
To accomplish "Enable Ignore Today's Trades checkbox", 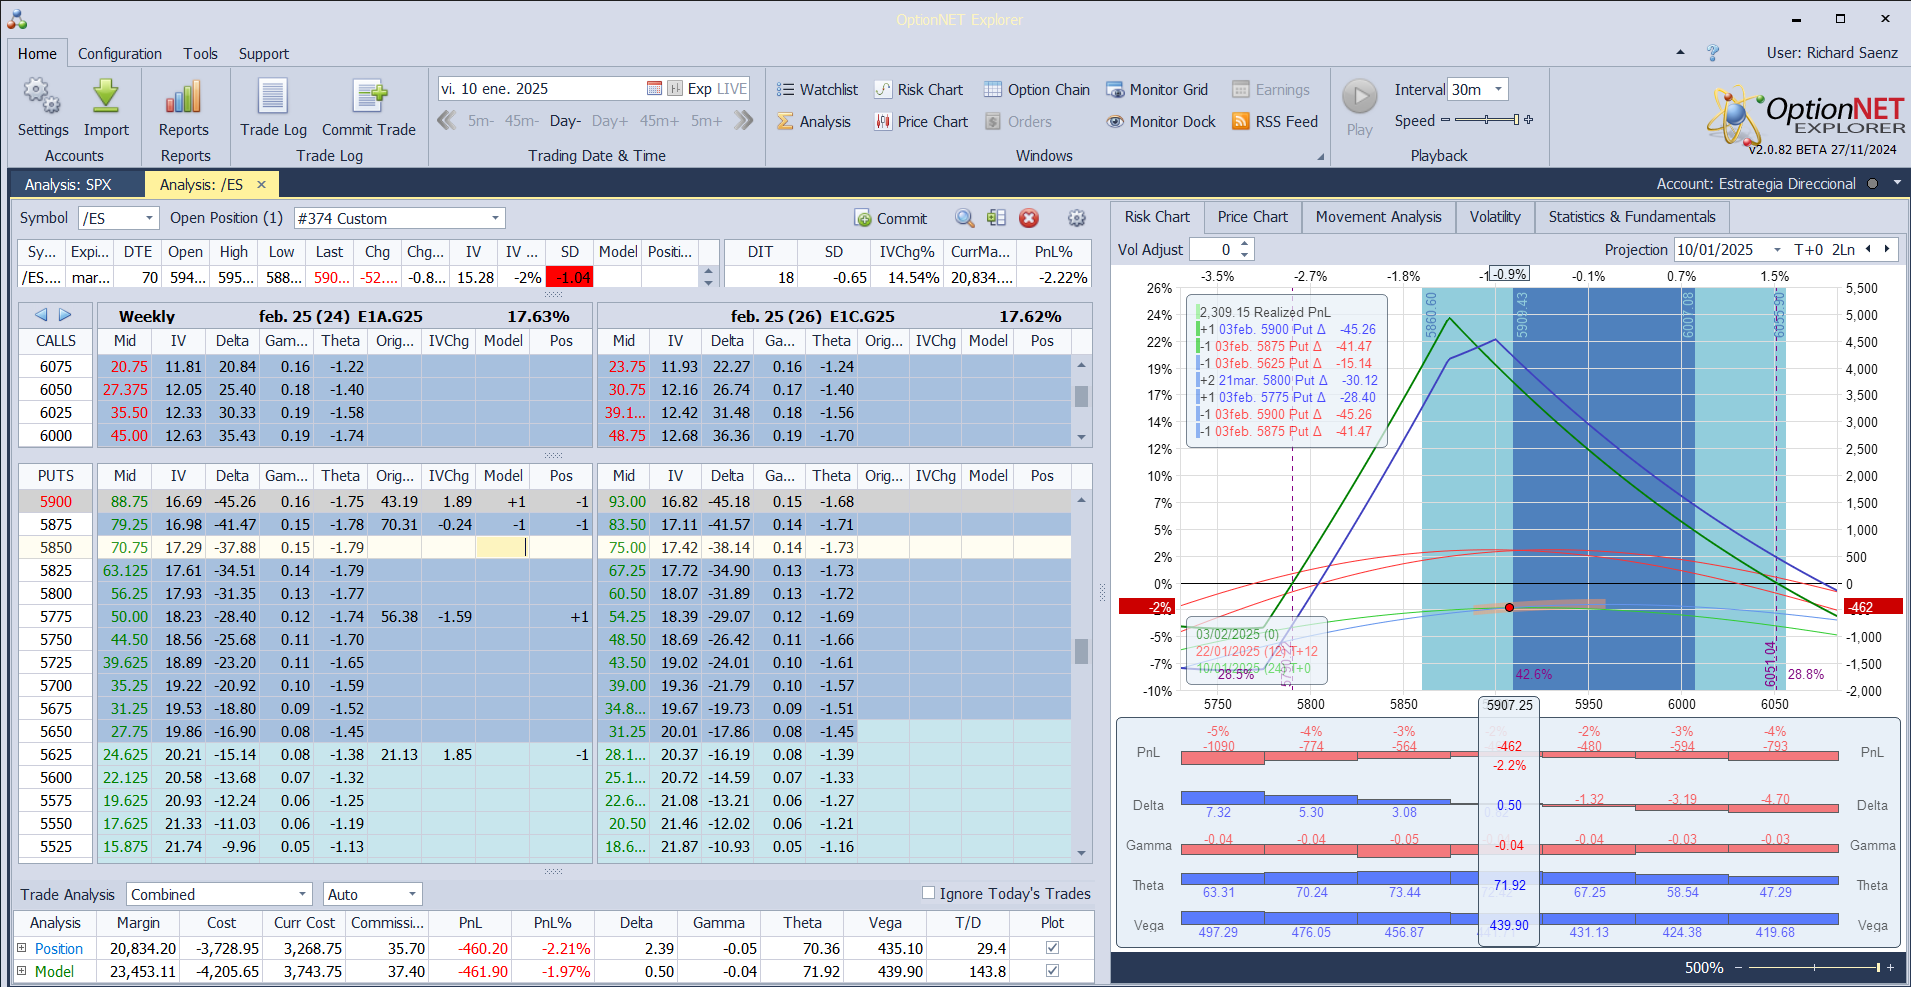I will pos(928,893).
